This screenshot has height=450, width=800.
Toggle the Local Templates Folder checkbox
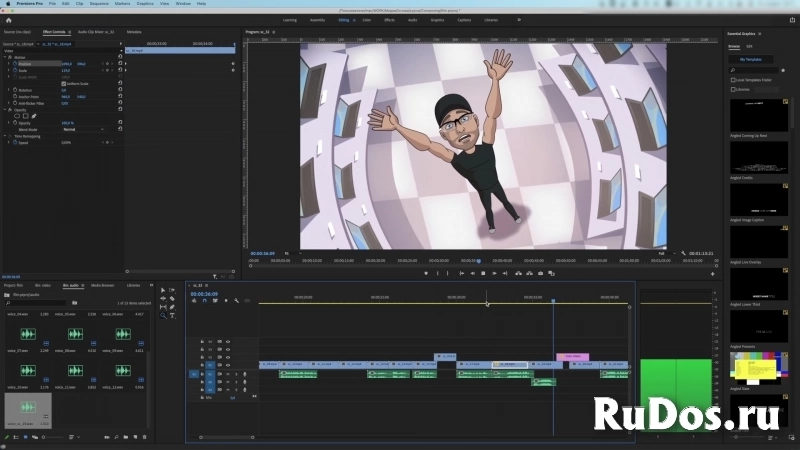[x=733, y=80]
